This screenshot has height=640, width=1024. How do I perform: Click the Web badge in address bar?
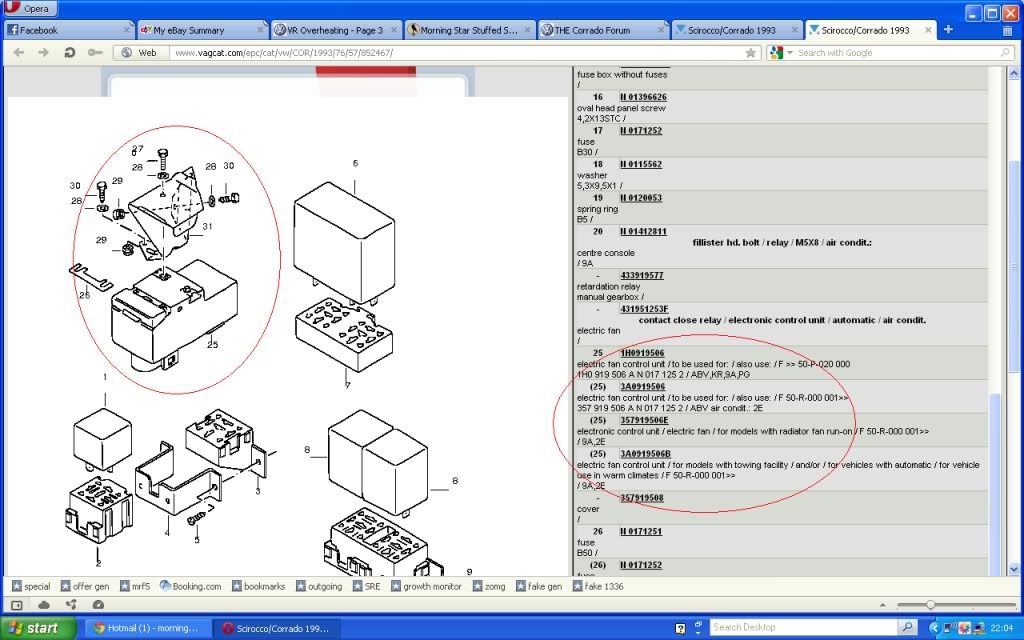point(139,52)
